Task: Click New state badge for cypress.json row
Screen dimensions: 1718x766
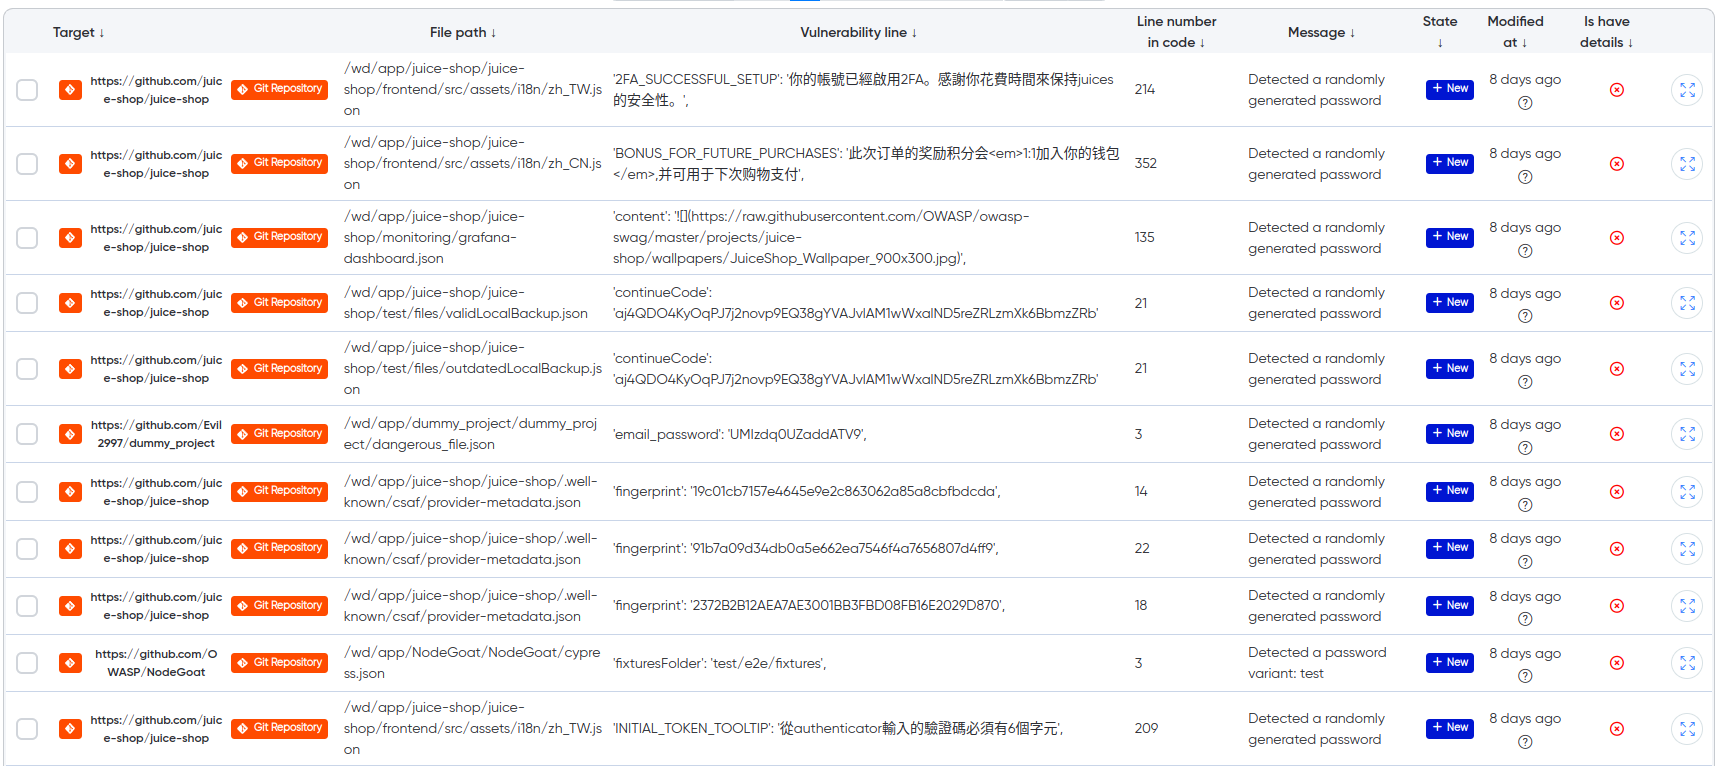Action: click(x=1450, y=663)
